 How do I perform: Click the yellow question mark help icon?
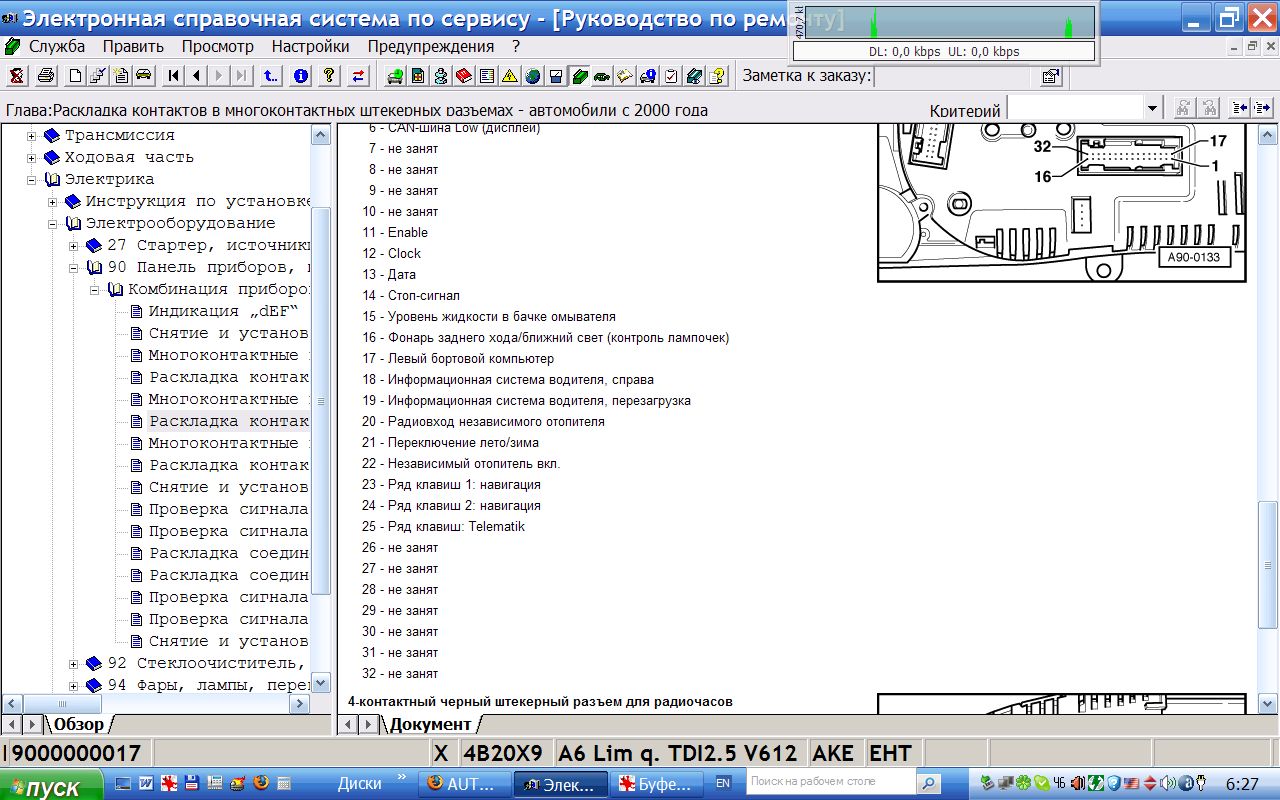[329, 76]
